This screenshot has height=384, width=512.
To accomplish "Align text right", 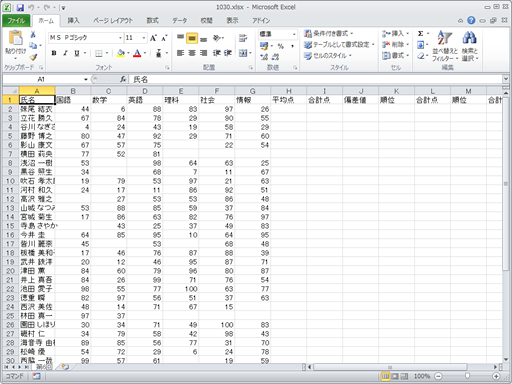I will 203,53.
